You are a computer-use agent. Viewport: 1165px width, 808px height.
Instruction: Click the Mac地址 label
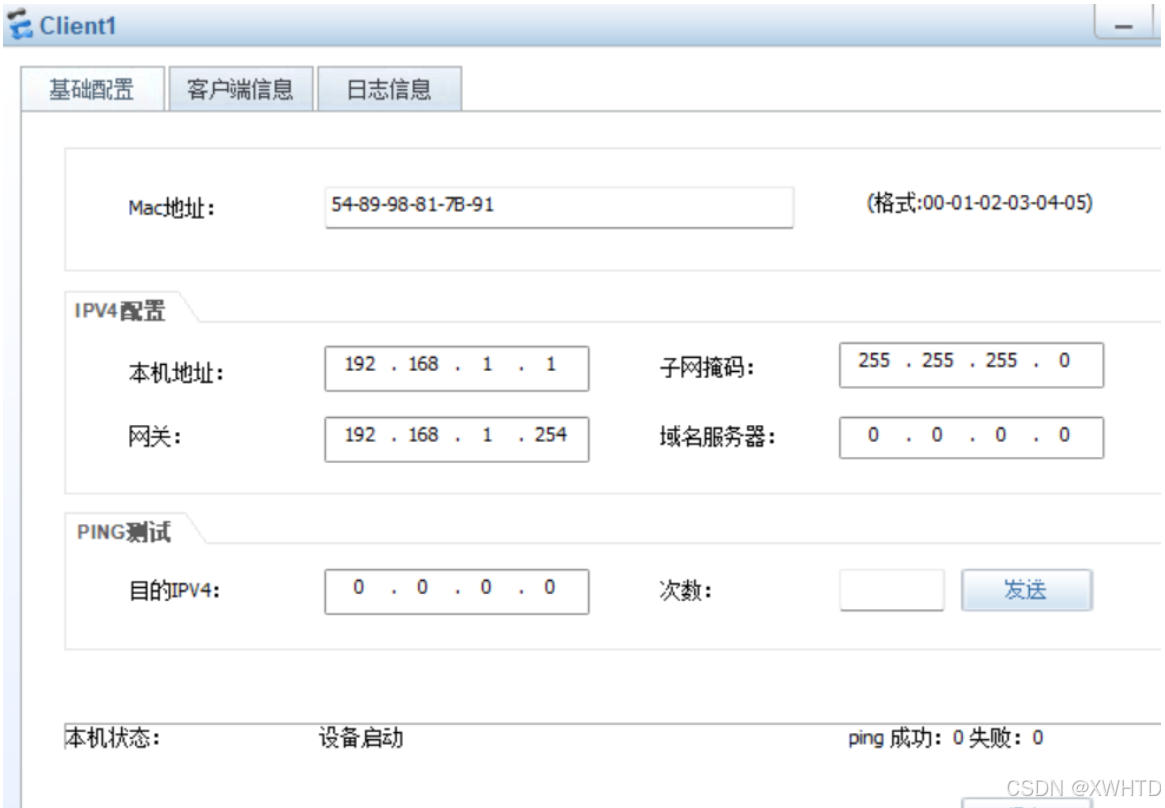tap(171, 208)
